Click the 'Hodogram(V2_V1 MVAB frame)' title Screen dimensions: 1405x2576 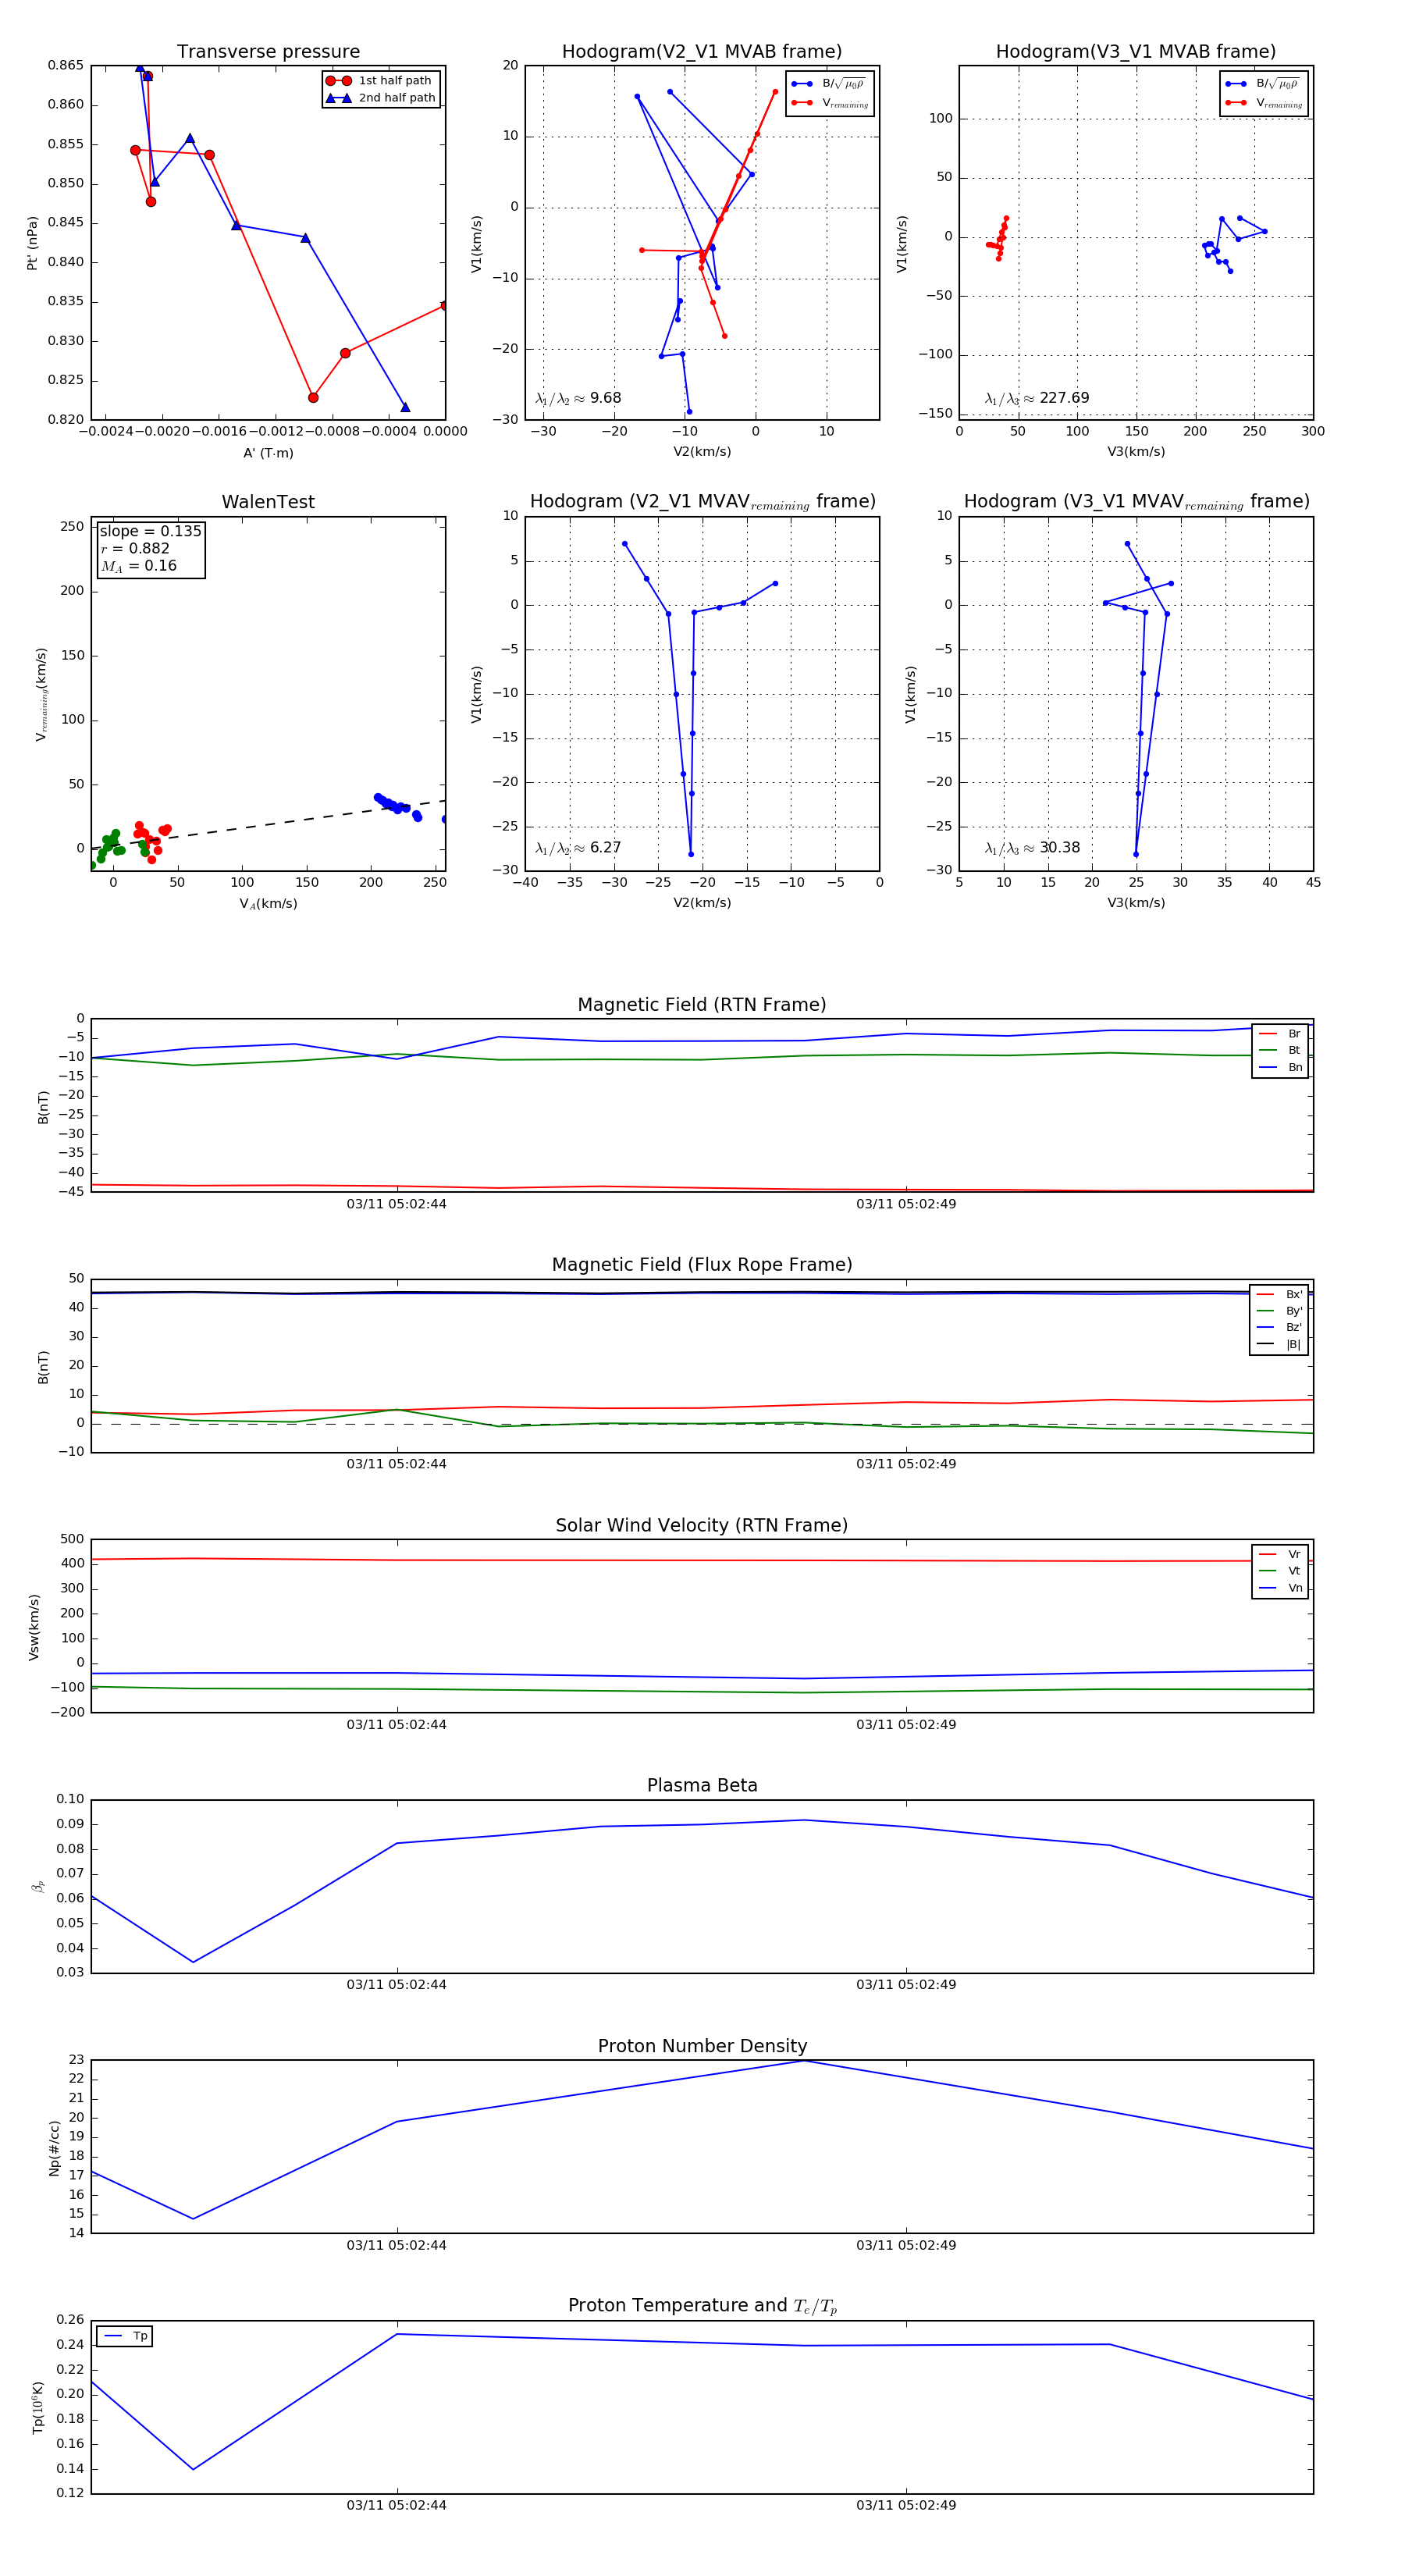click(702, 52)
